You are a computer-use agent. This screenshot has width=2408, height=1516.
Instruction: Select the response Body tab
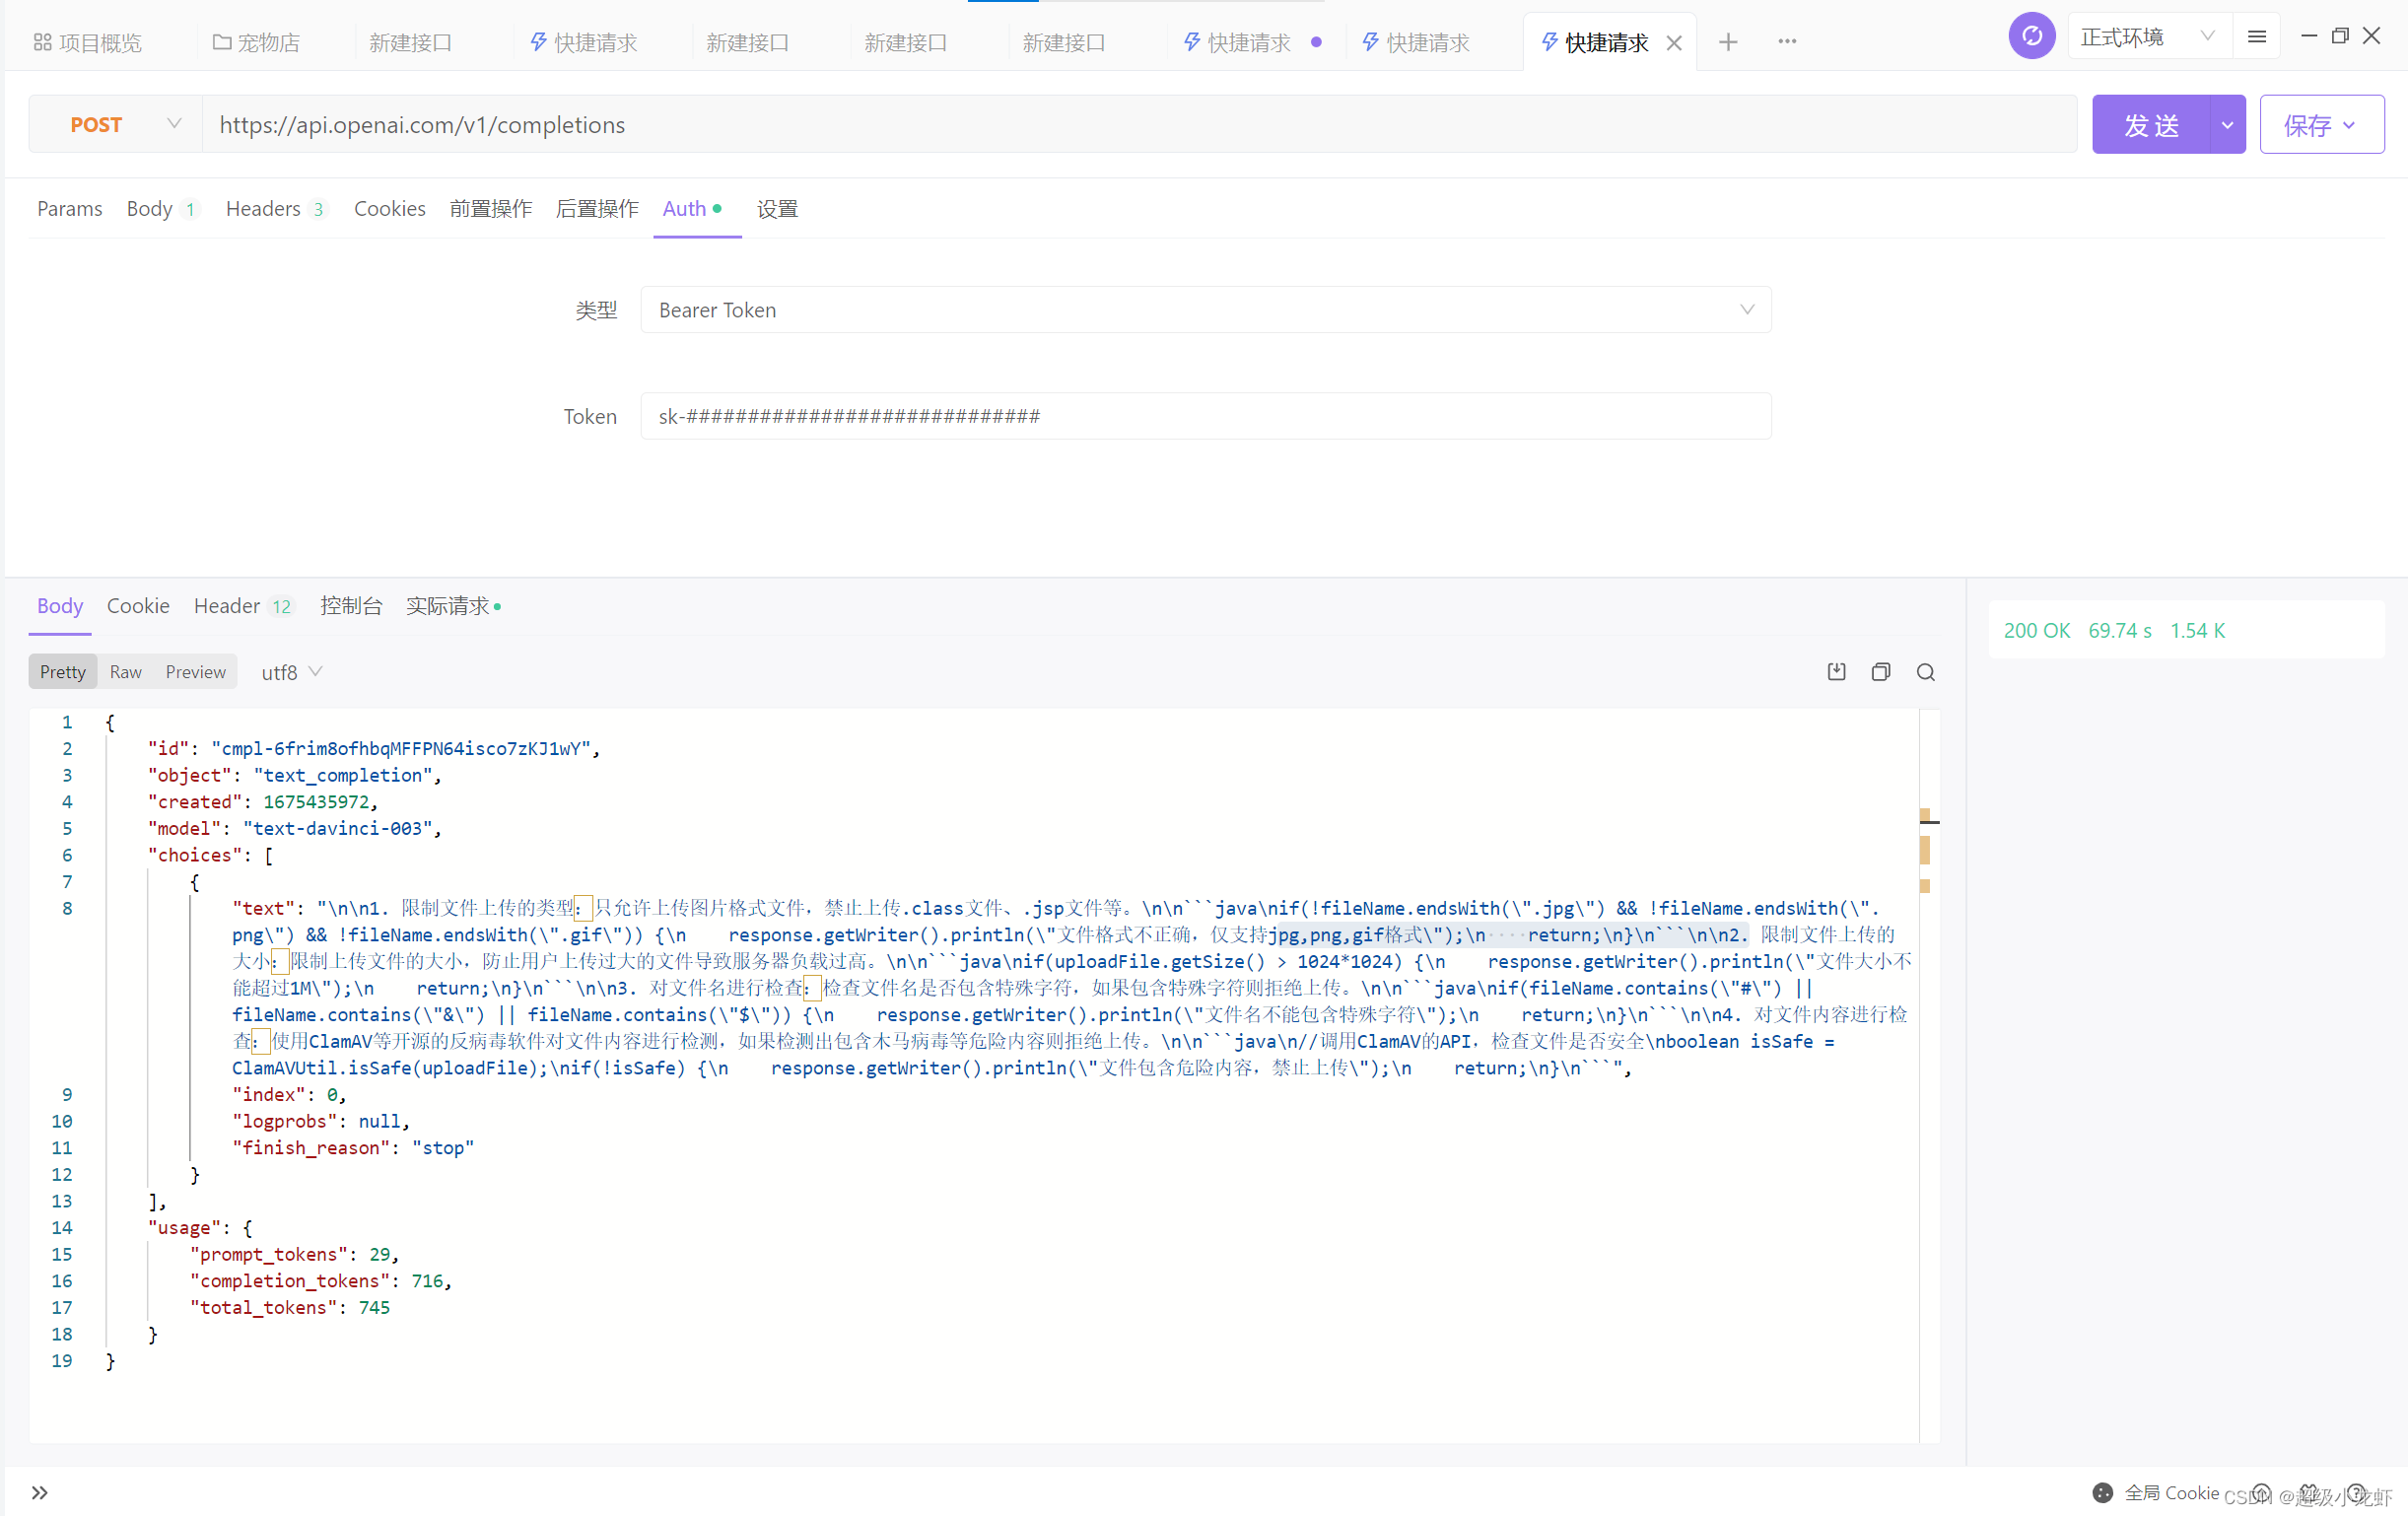[60, 606]
